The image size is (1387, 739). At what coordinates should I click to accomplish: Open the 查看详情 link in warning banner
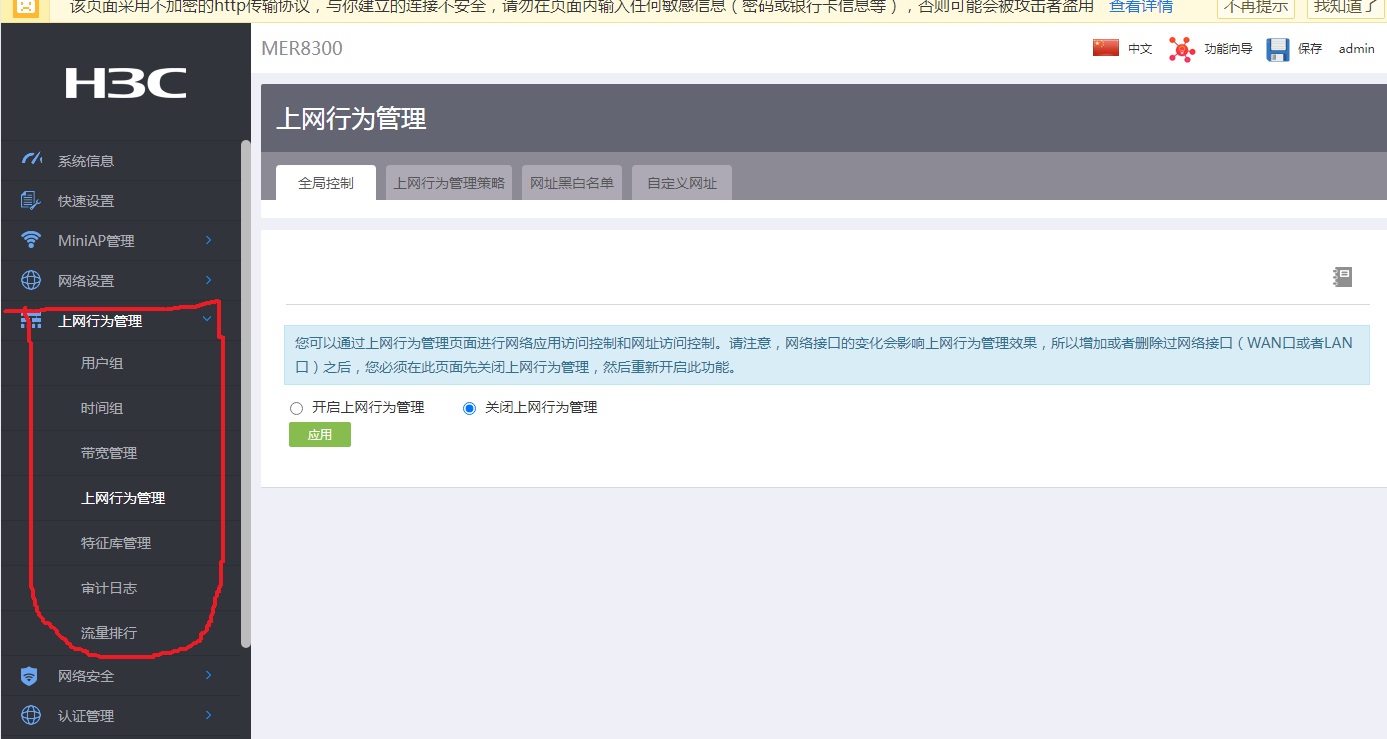click(1140, 6)
